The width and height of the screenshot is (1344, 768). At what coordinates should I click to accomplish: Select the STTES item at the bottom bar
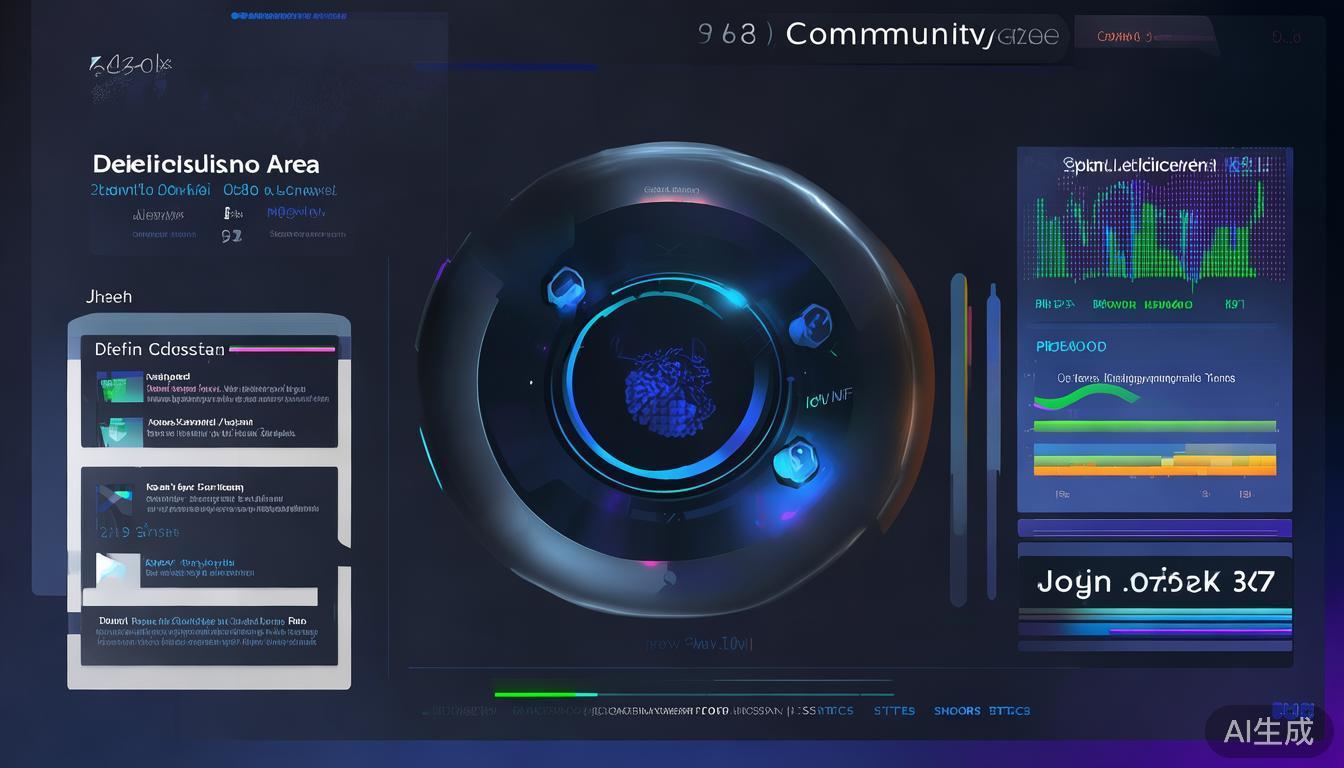pos(894,711)
